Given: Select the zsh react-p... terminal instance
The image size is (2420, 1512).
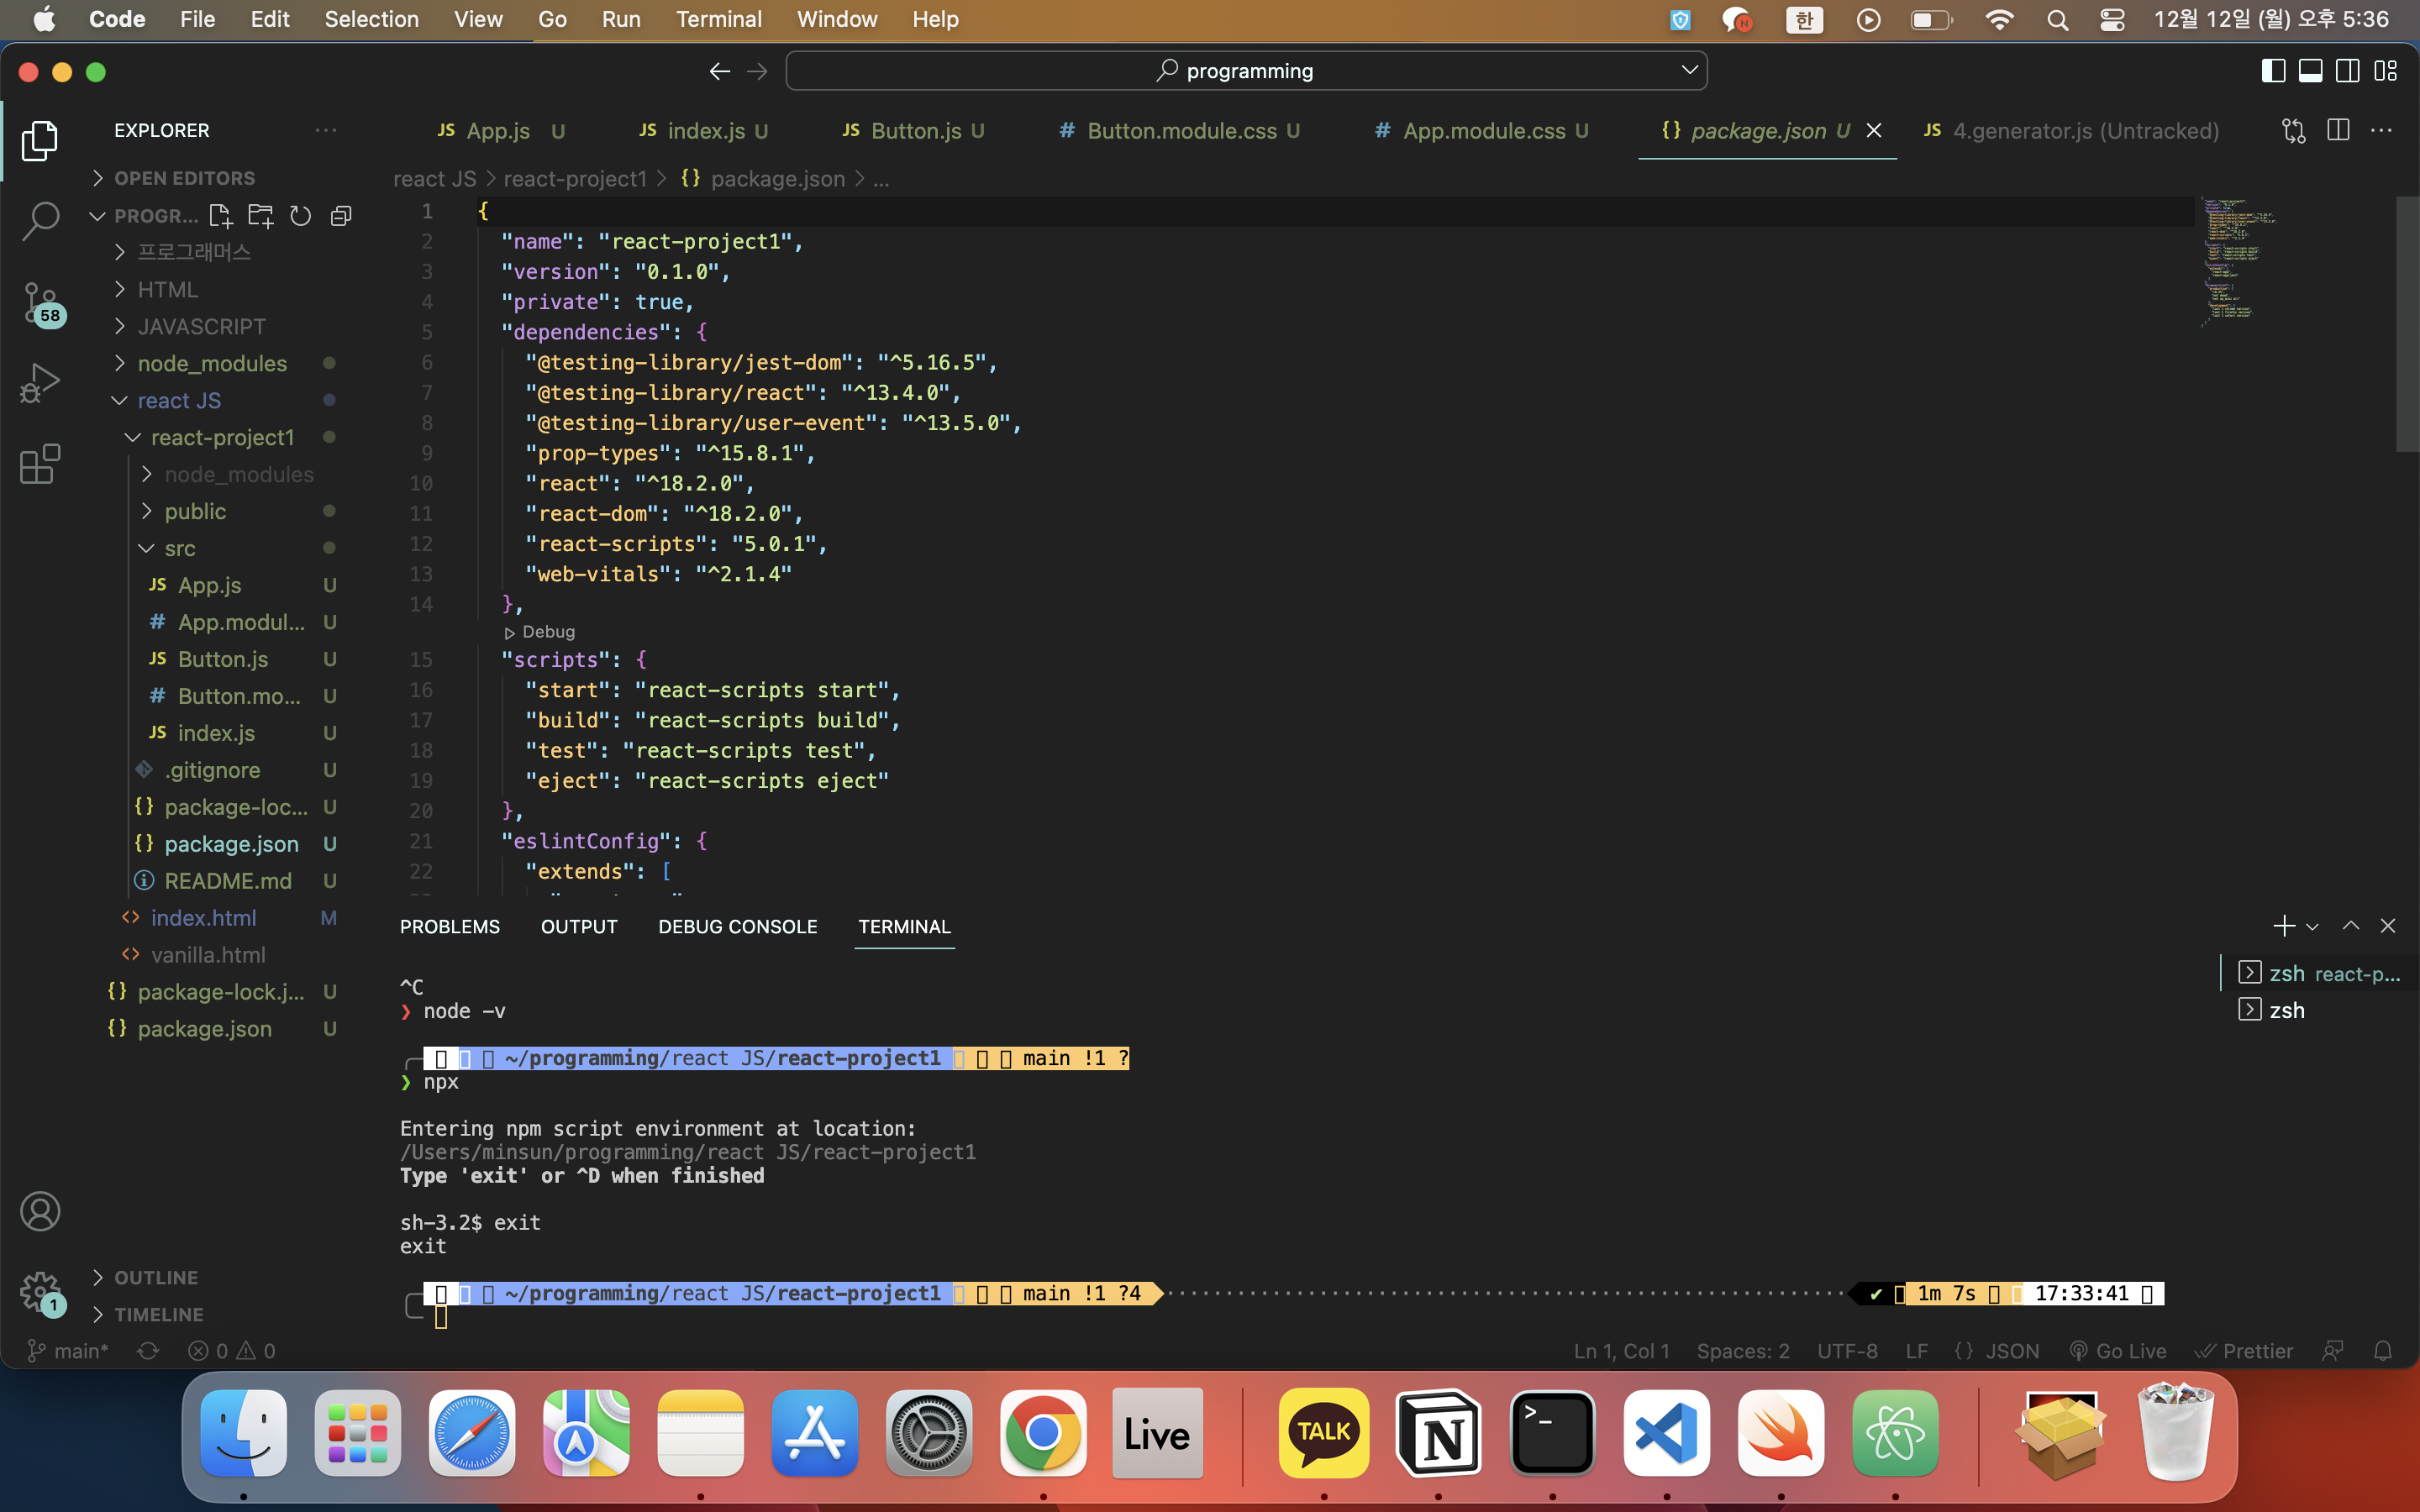Looking at the screenshot, I should (x=2318, y=973).
